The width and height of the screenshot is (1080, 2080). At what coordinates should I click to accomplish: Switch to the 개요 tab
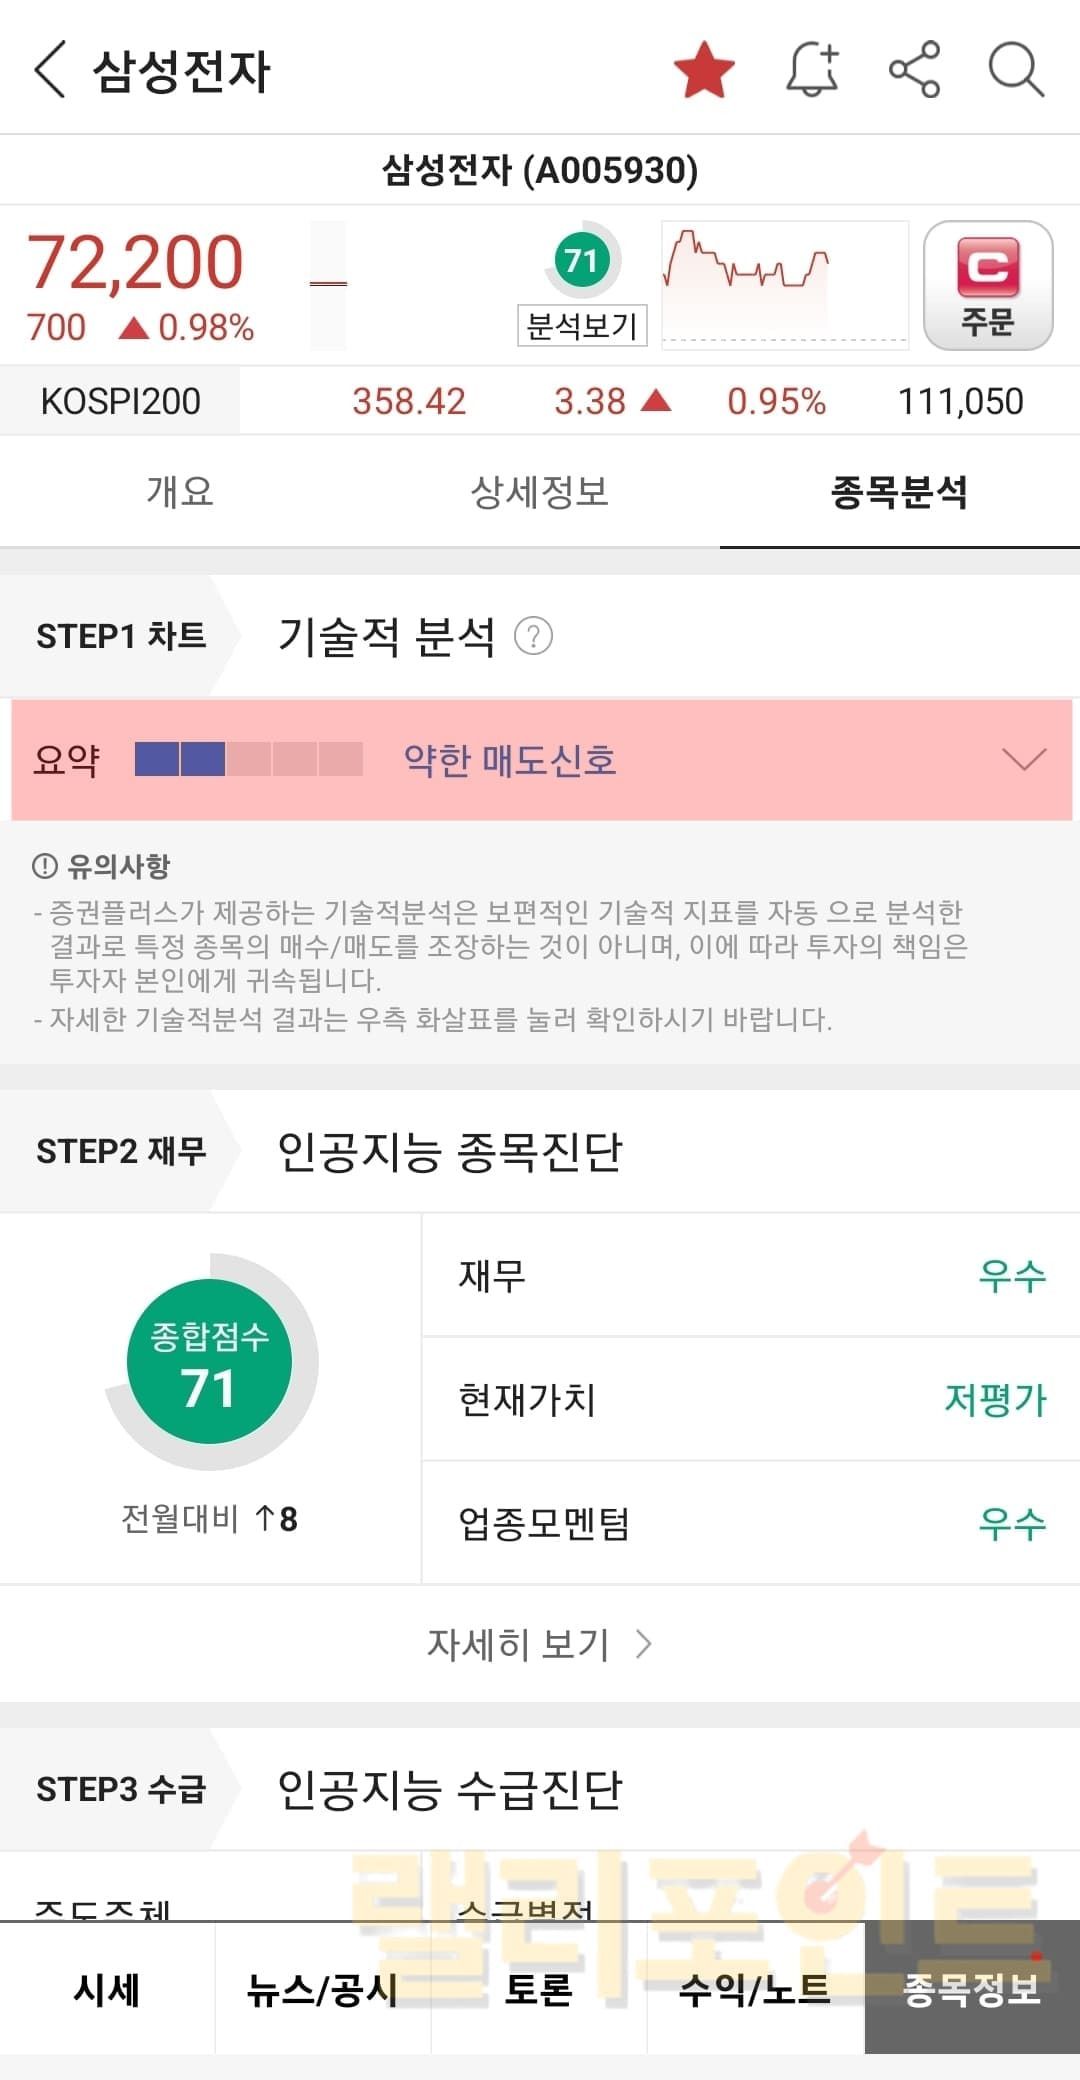point(180,491)
